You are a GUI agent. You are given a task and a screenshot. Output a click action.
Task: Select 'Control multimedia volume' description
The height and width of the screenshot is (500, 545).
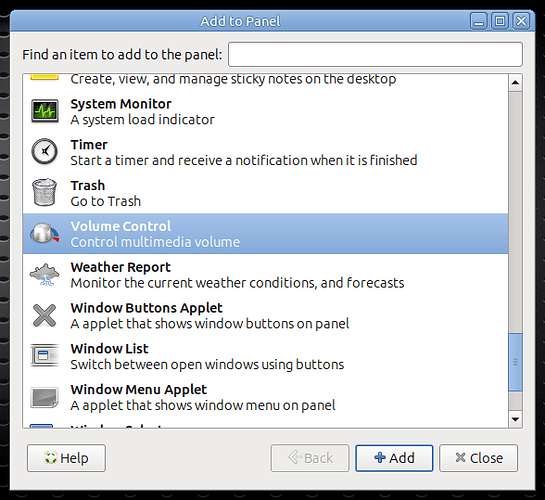click(155, 242)
